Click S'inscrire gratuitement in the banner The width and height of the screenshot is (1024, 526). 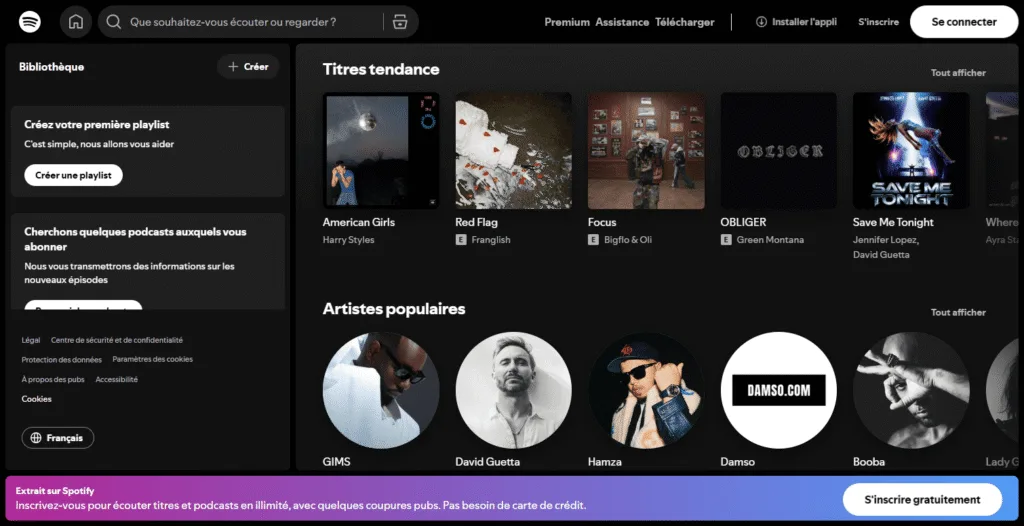coord(922,500)
